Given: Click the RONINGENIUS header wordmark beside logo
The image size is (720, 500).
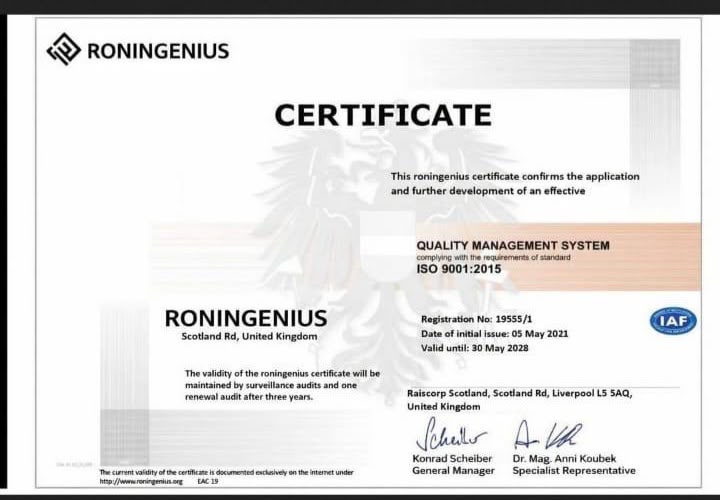Looking at the screenshot, I should [x=158, y=51].
